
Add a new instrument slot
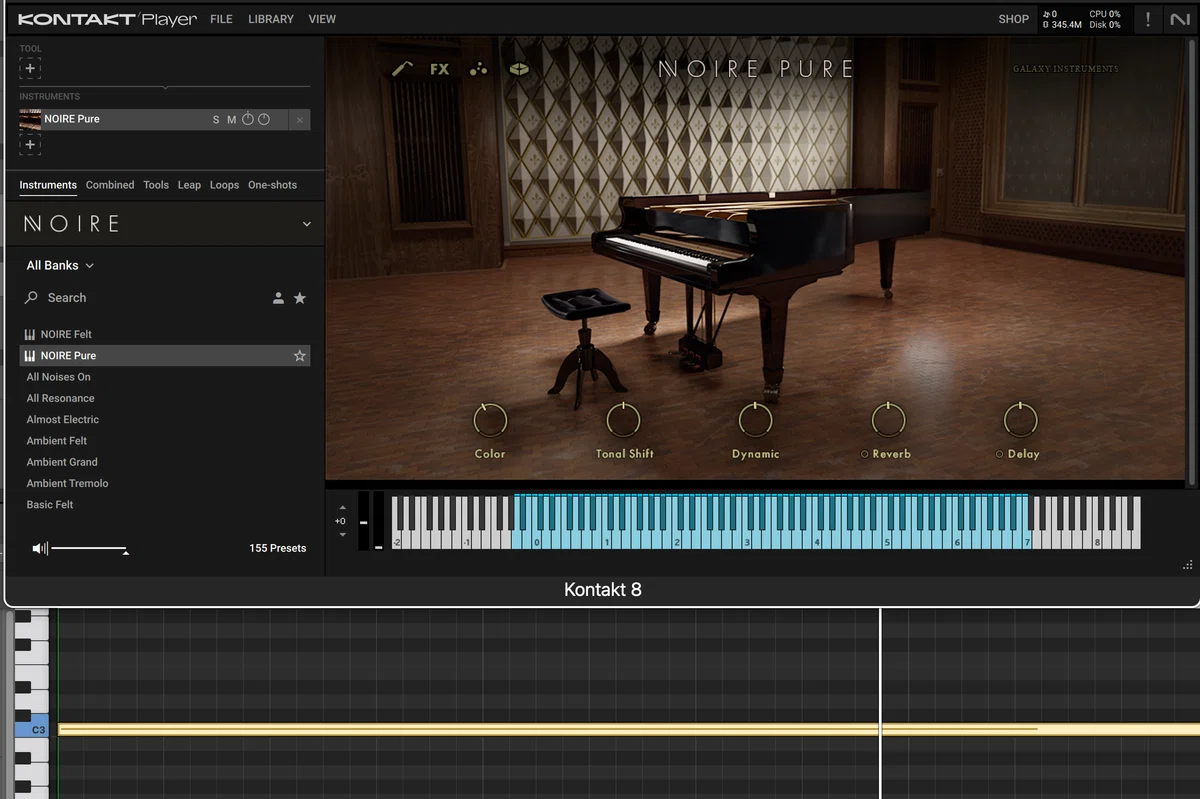tap(30, 144)
